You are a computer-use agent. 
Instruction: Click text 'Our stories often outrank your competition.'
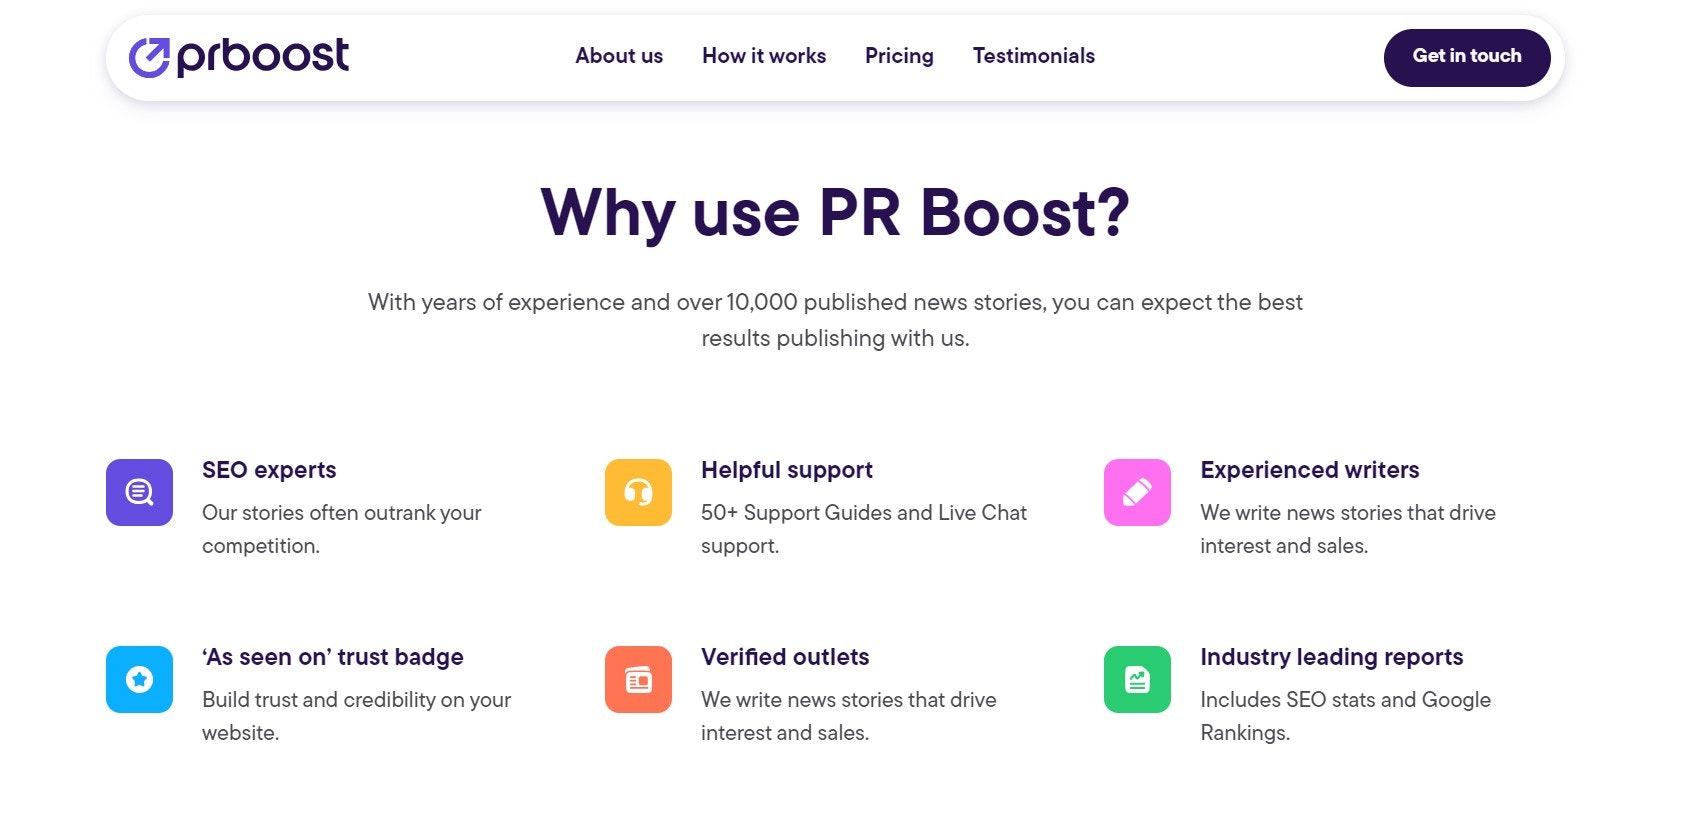click(342, 529)
